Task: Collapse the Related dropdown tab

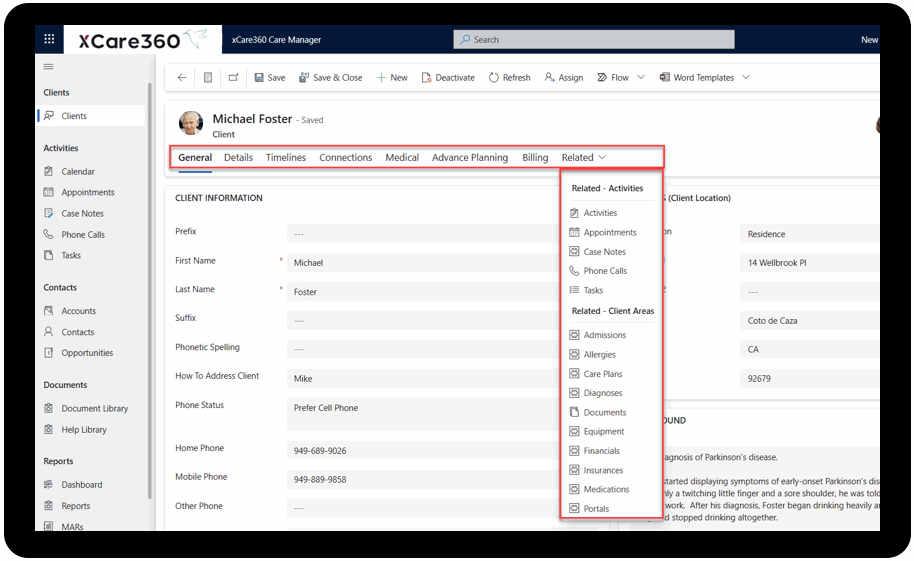Action: click(584, 157)
